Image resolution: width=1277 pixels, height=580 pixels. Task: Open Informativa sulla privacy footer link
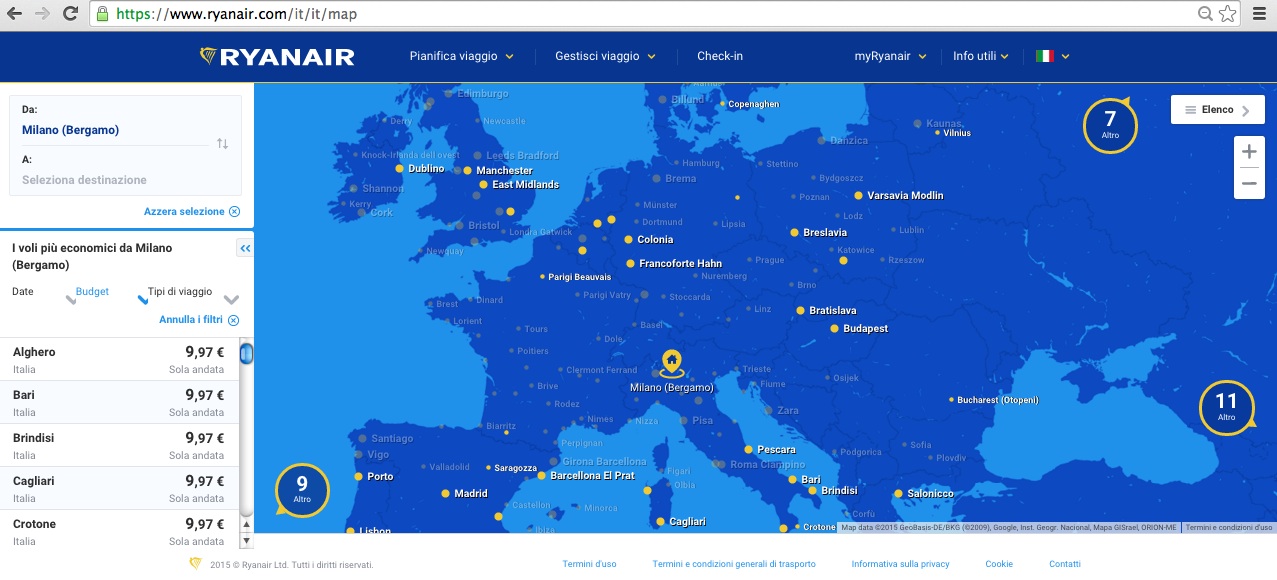click(x=900, y=565)
